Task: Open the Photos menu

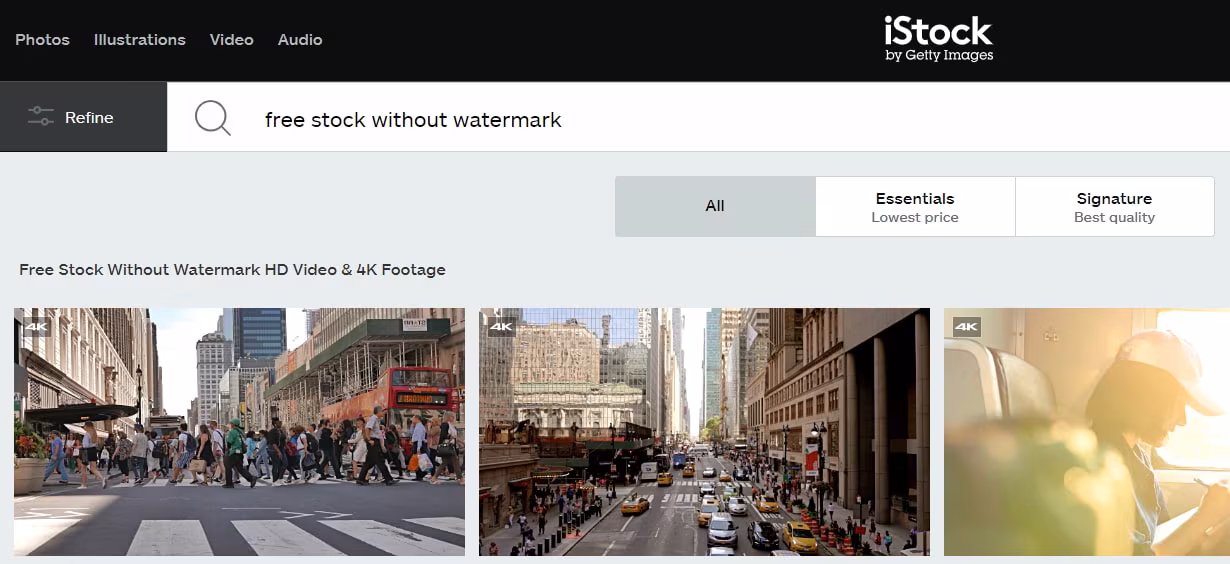Action: (42, 40)
